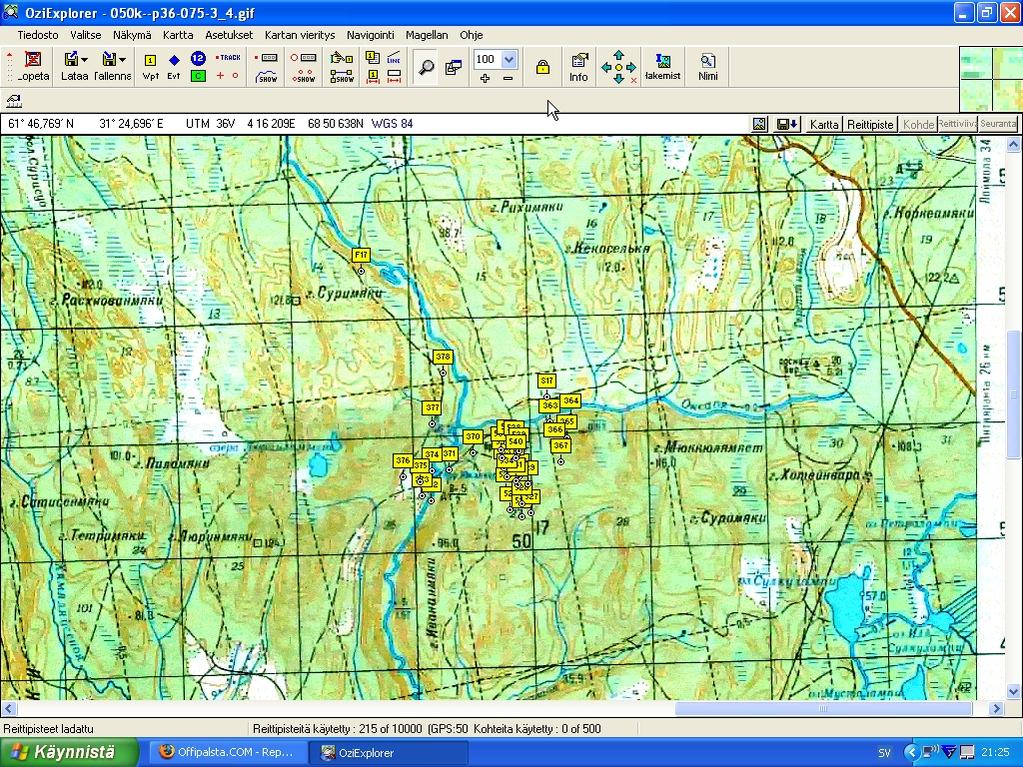The width and height of the screenshot is (1023, 767).
Task: Click the Kartta button
Action: point(824,124)
